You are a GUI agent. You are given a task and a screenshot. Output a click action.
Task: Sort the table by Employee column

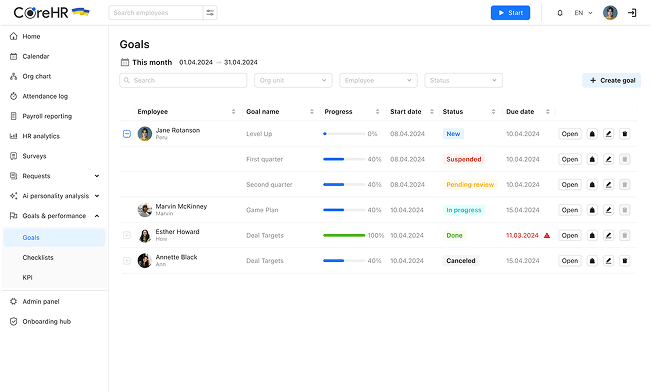[x=233, y=111]
